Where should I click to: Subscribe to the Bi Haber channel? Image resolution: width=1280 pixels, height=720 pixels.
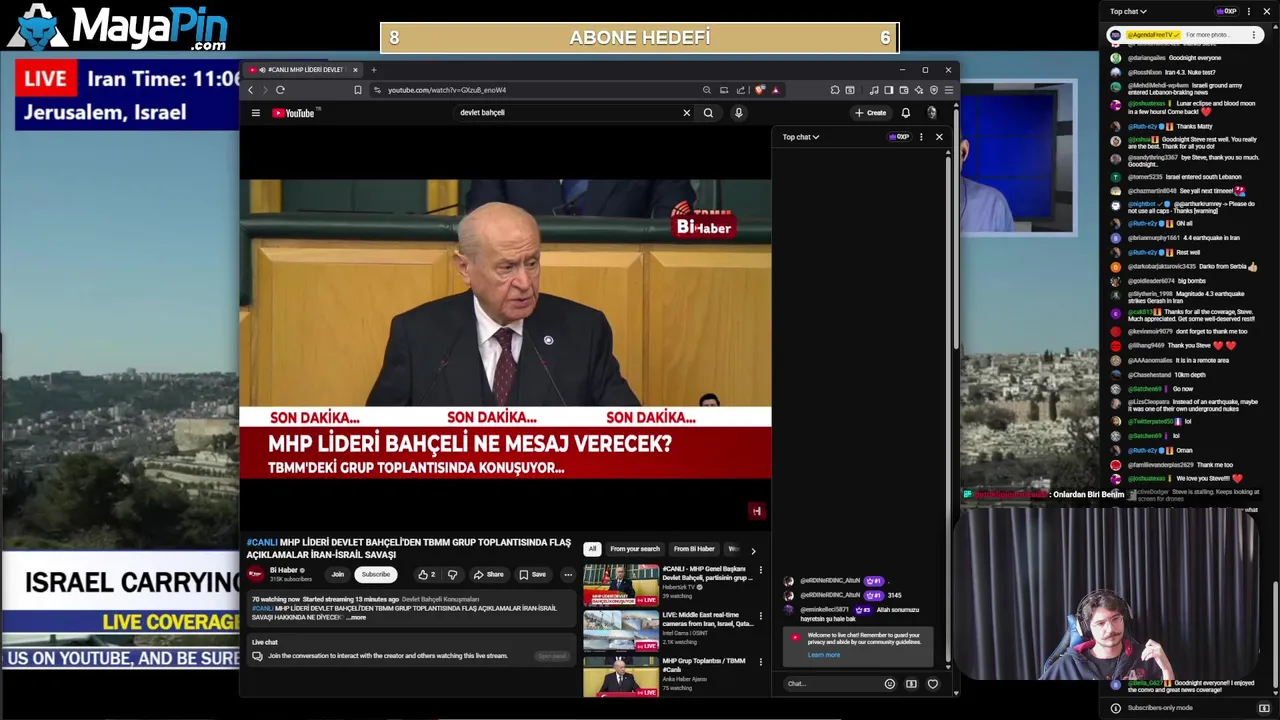[x=376, y=574]
